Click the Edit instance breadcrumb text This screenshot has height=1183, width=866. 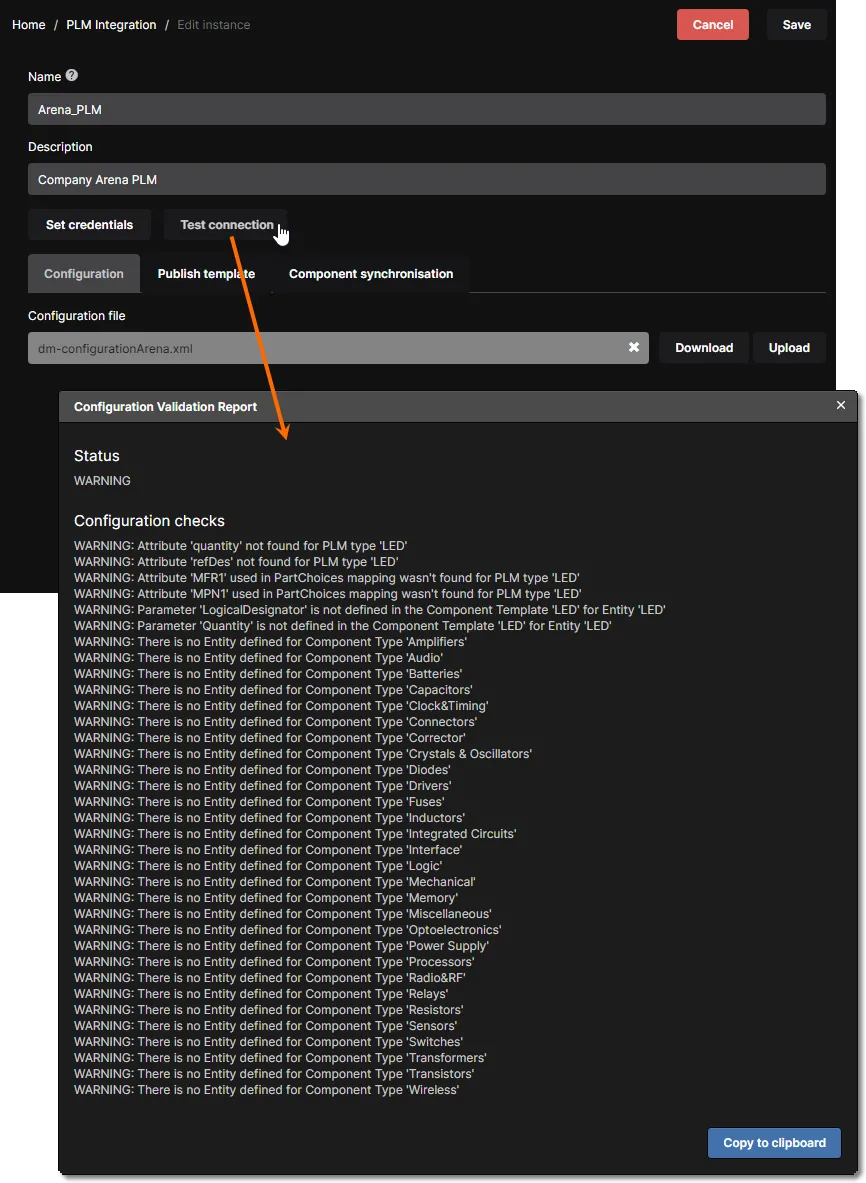pyautogui.click(x=213, y=25)
